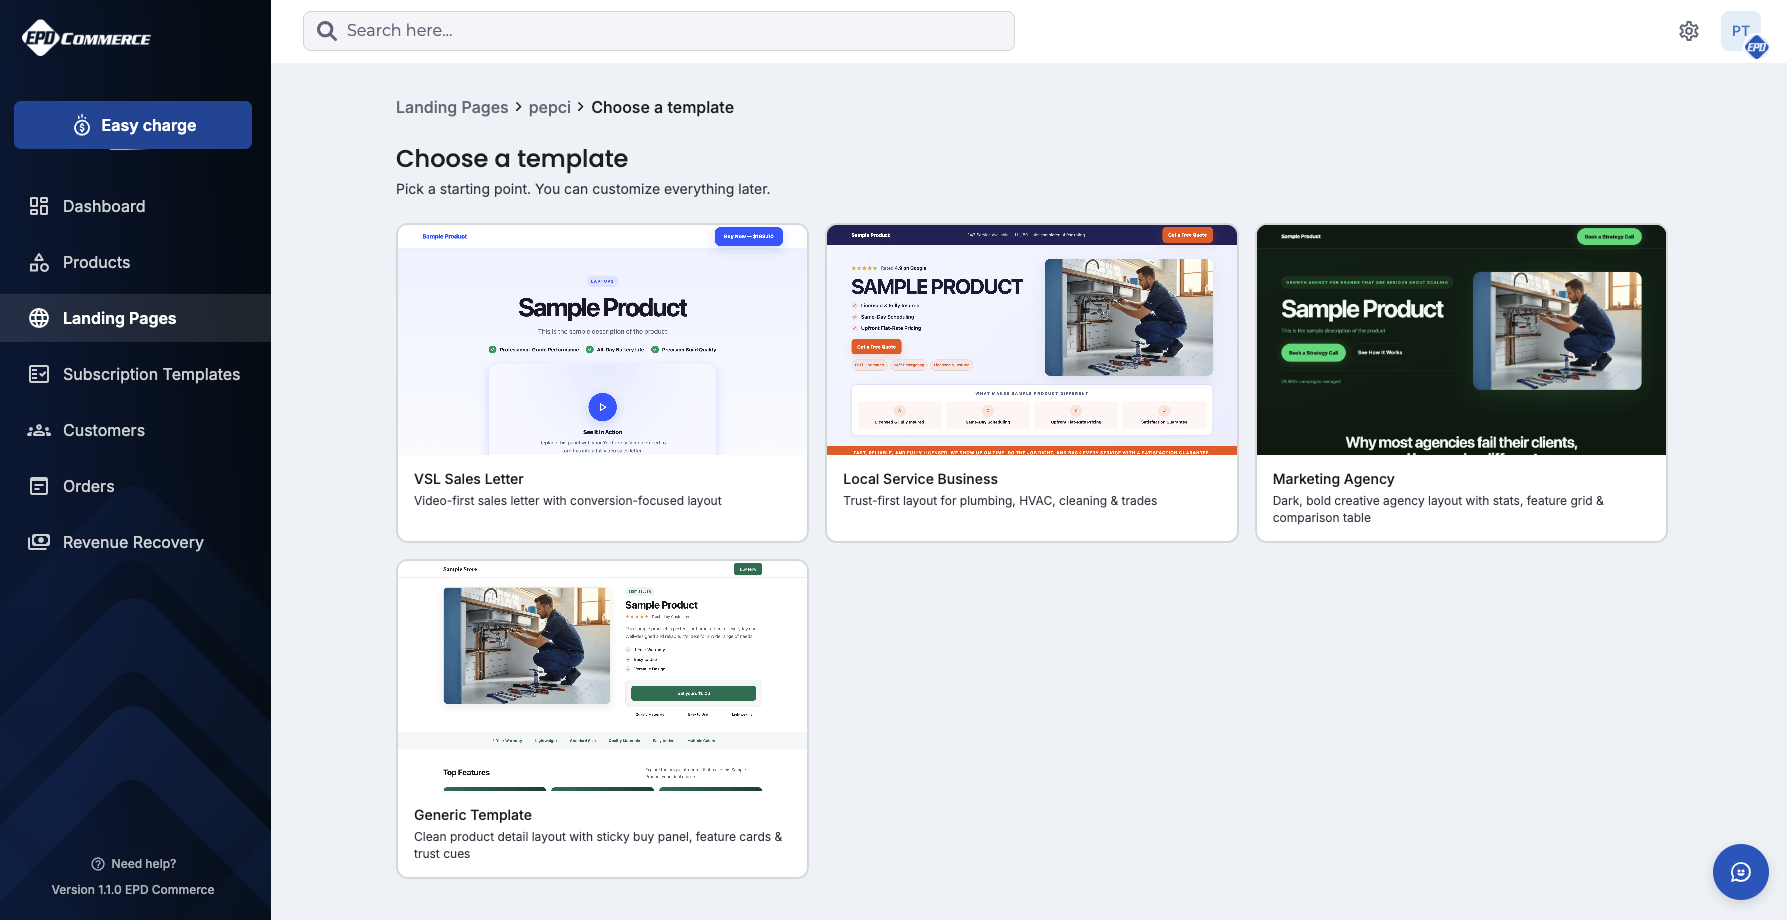Viewport: 1787px width, 920px height.
Task: Click the Products shapes icon
Action: pyautogui.click(x=39, y=262)
